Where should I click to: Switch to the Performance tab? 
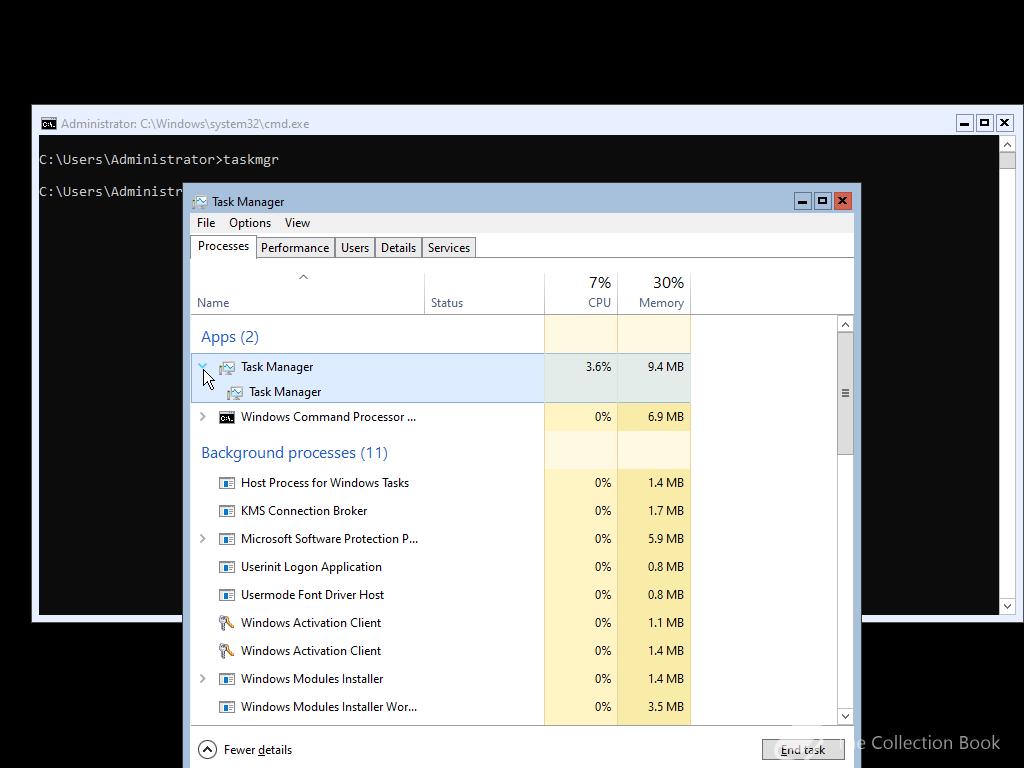pyautogui.click(x=295, y=248)
